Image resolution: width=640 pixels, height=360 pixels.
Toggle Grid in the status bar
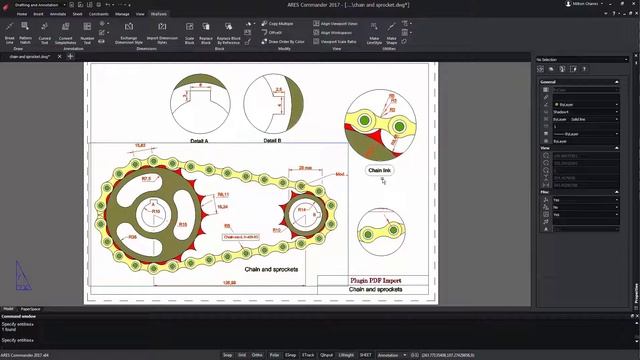click(242, 355)
